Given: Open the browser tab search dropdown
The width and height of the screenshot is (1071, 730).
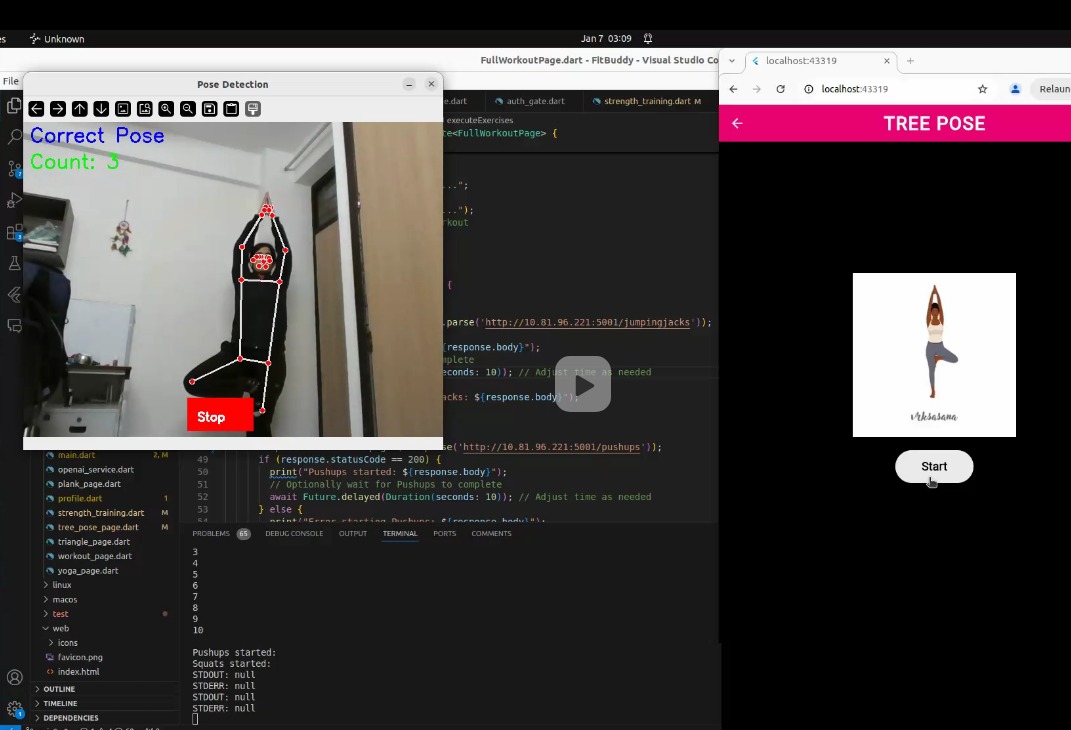Looking at the screenshot, I should click(x=732, y=61).
